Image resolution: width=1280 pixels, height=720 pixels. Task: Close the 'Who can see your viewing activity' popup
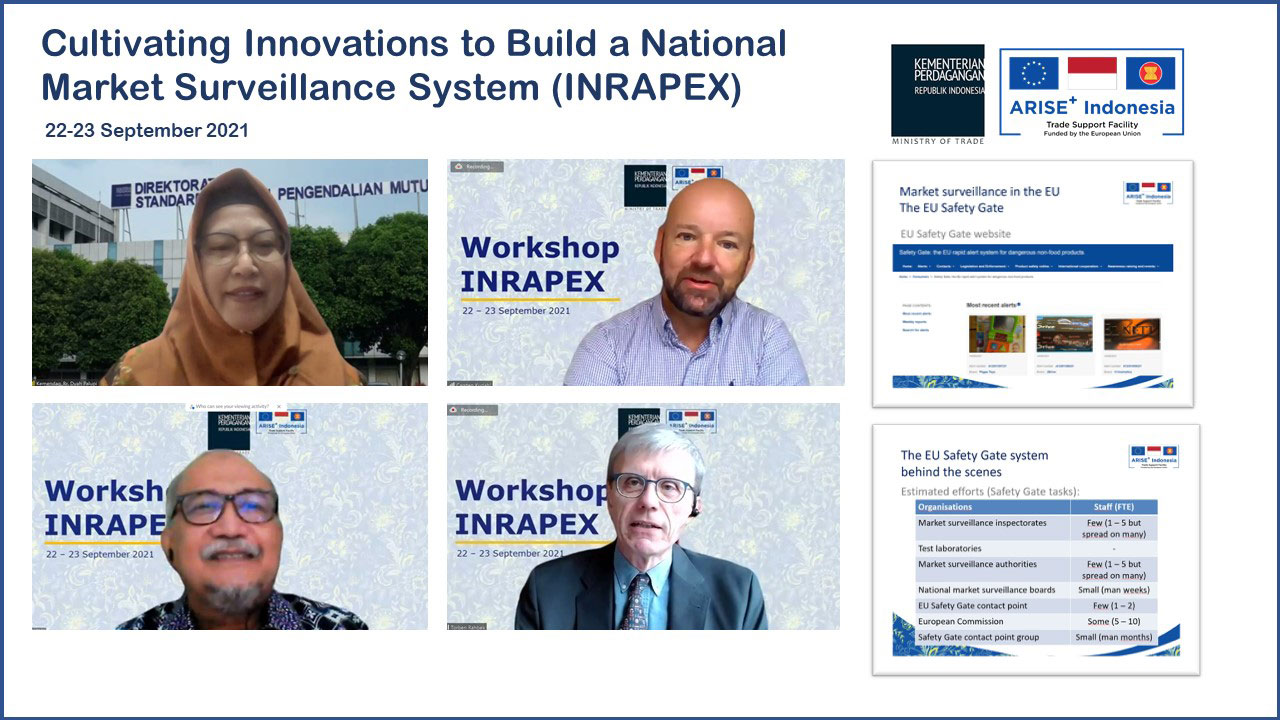[x=279, y=407]
